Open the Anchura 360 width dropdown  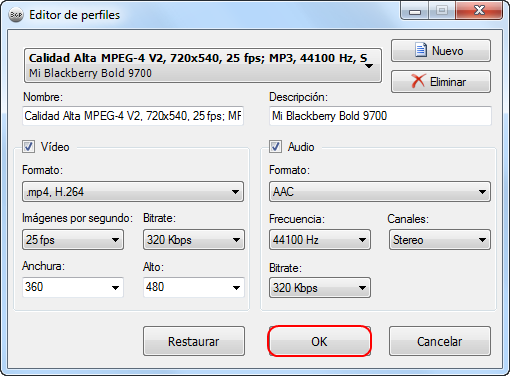point(73,287)
